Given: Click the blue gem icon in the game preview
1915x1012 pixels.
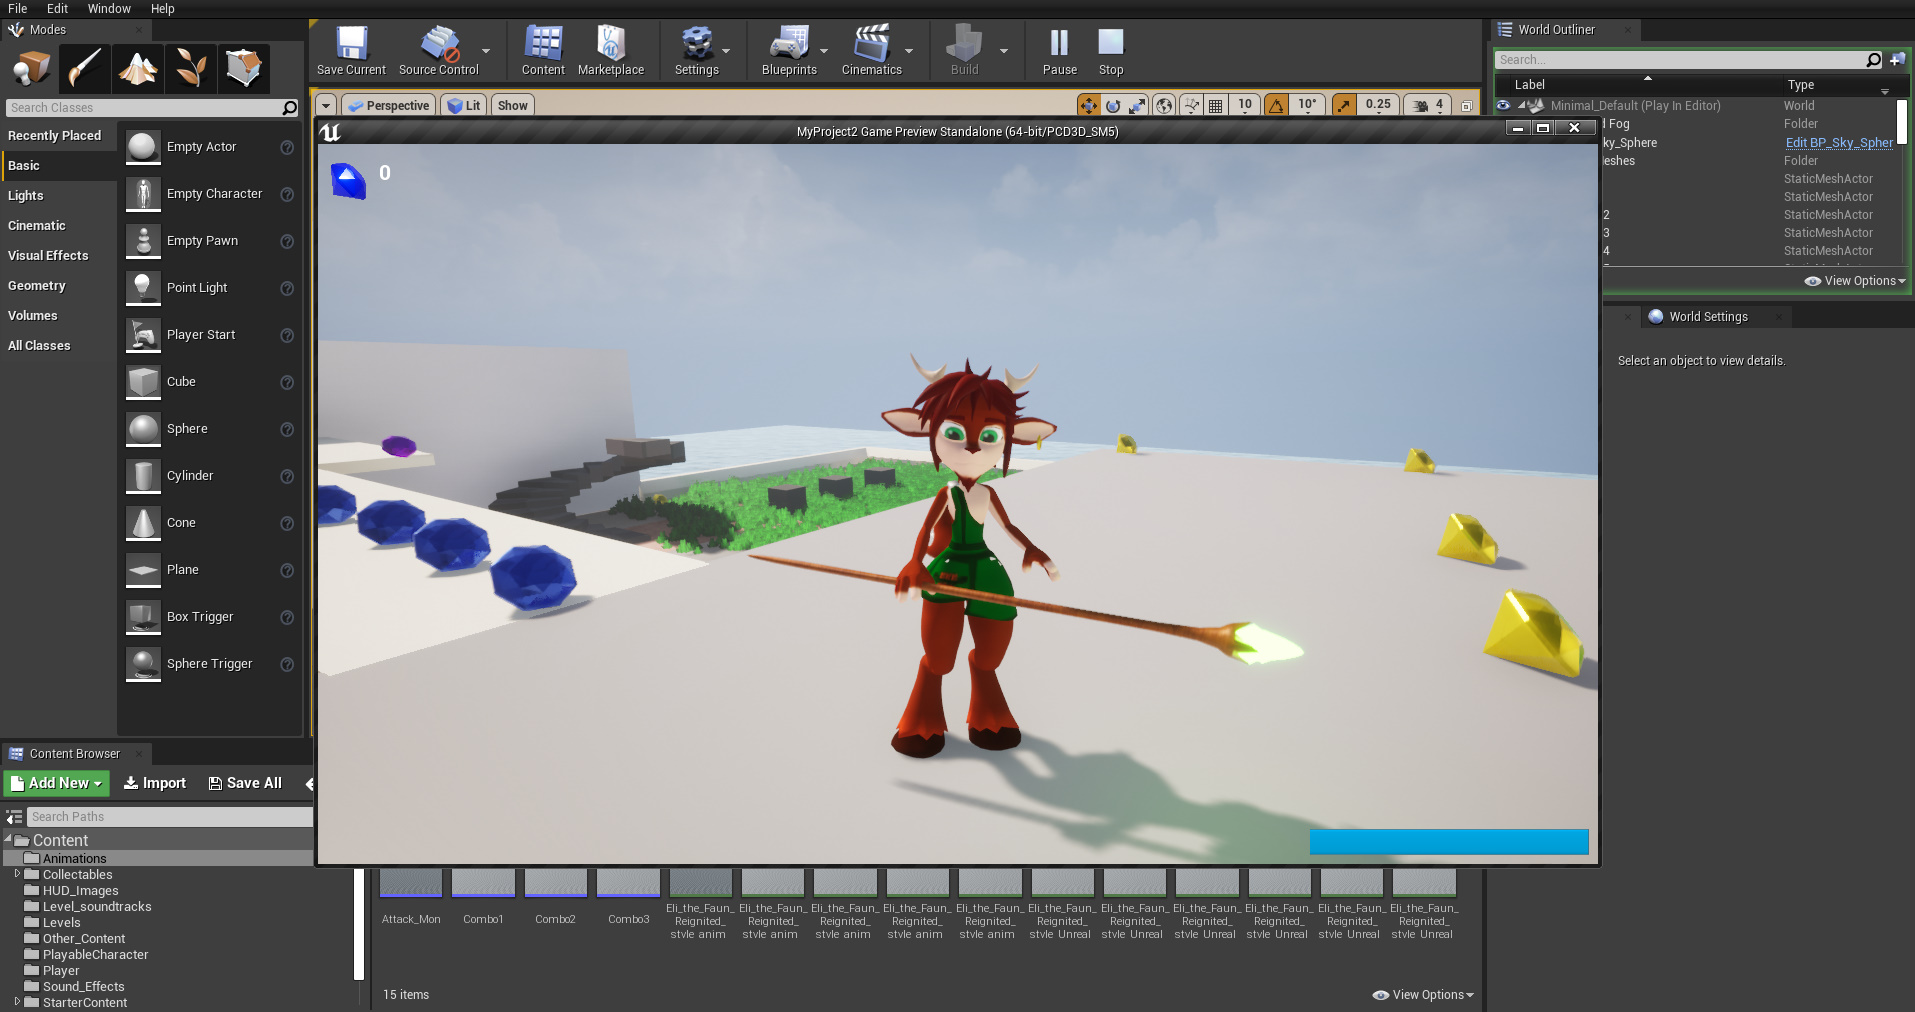Looking at the screenshot, I should tap(348, 181).
